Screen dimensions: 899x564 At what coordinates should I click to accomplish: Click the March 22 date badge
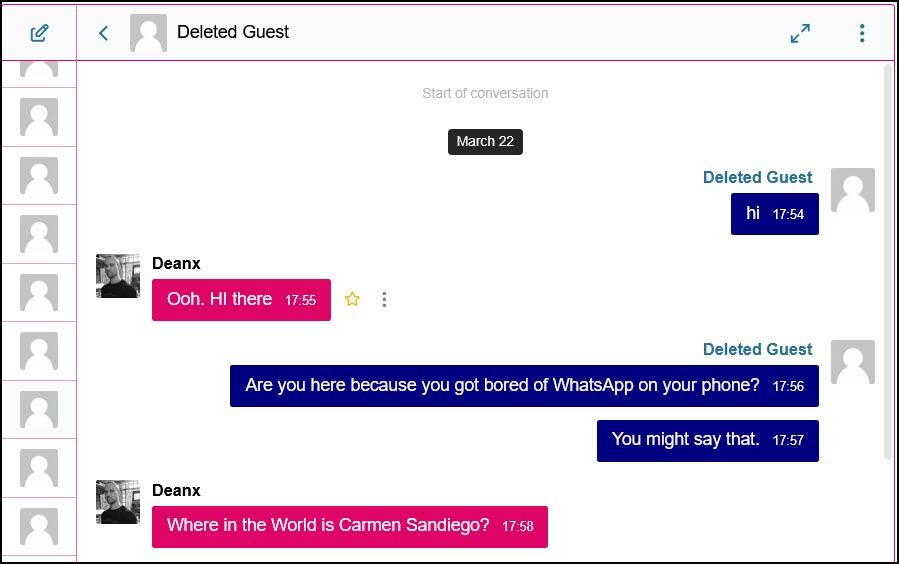485,141
